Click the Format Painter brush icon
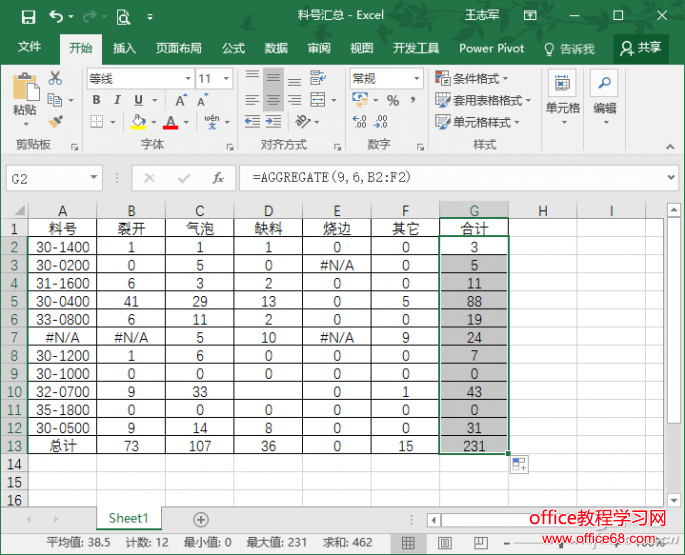This screenshot has width=685, height=555. 55,121
